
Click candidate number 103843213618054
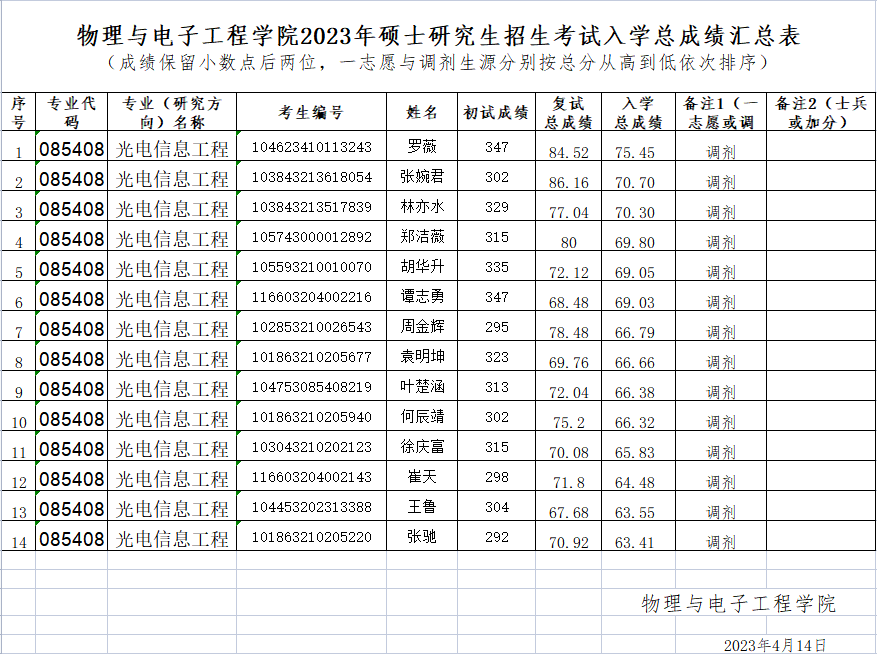pyautogui.click(x=311, y=178)
